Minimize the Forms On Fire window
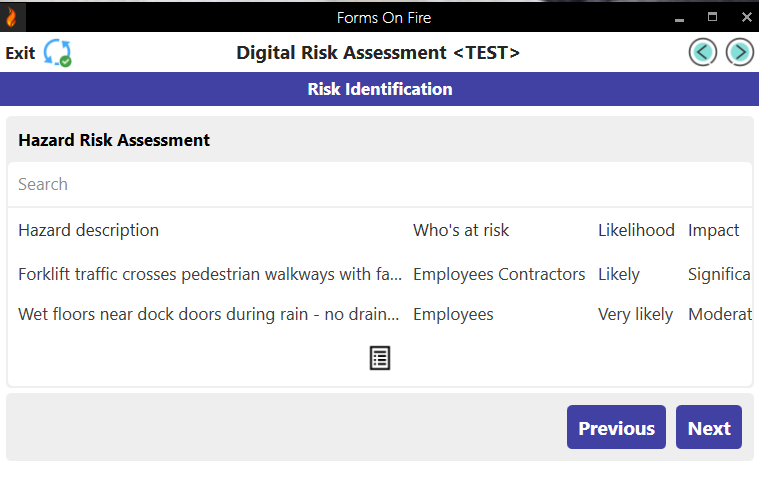Screen dimensions: 759x478 point(679,18)
